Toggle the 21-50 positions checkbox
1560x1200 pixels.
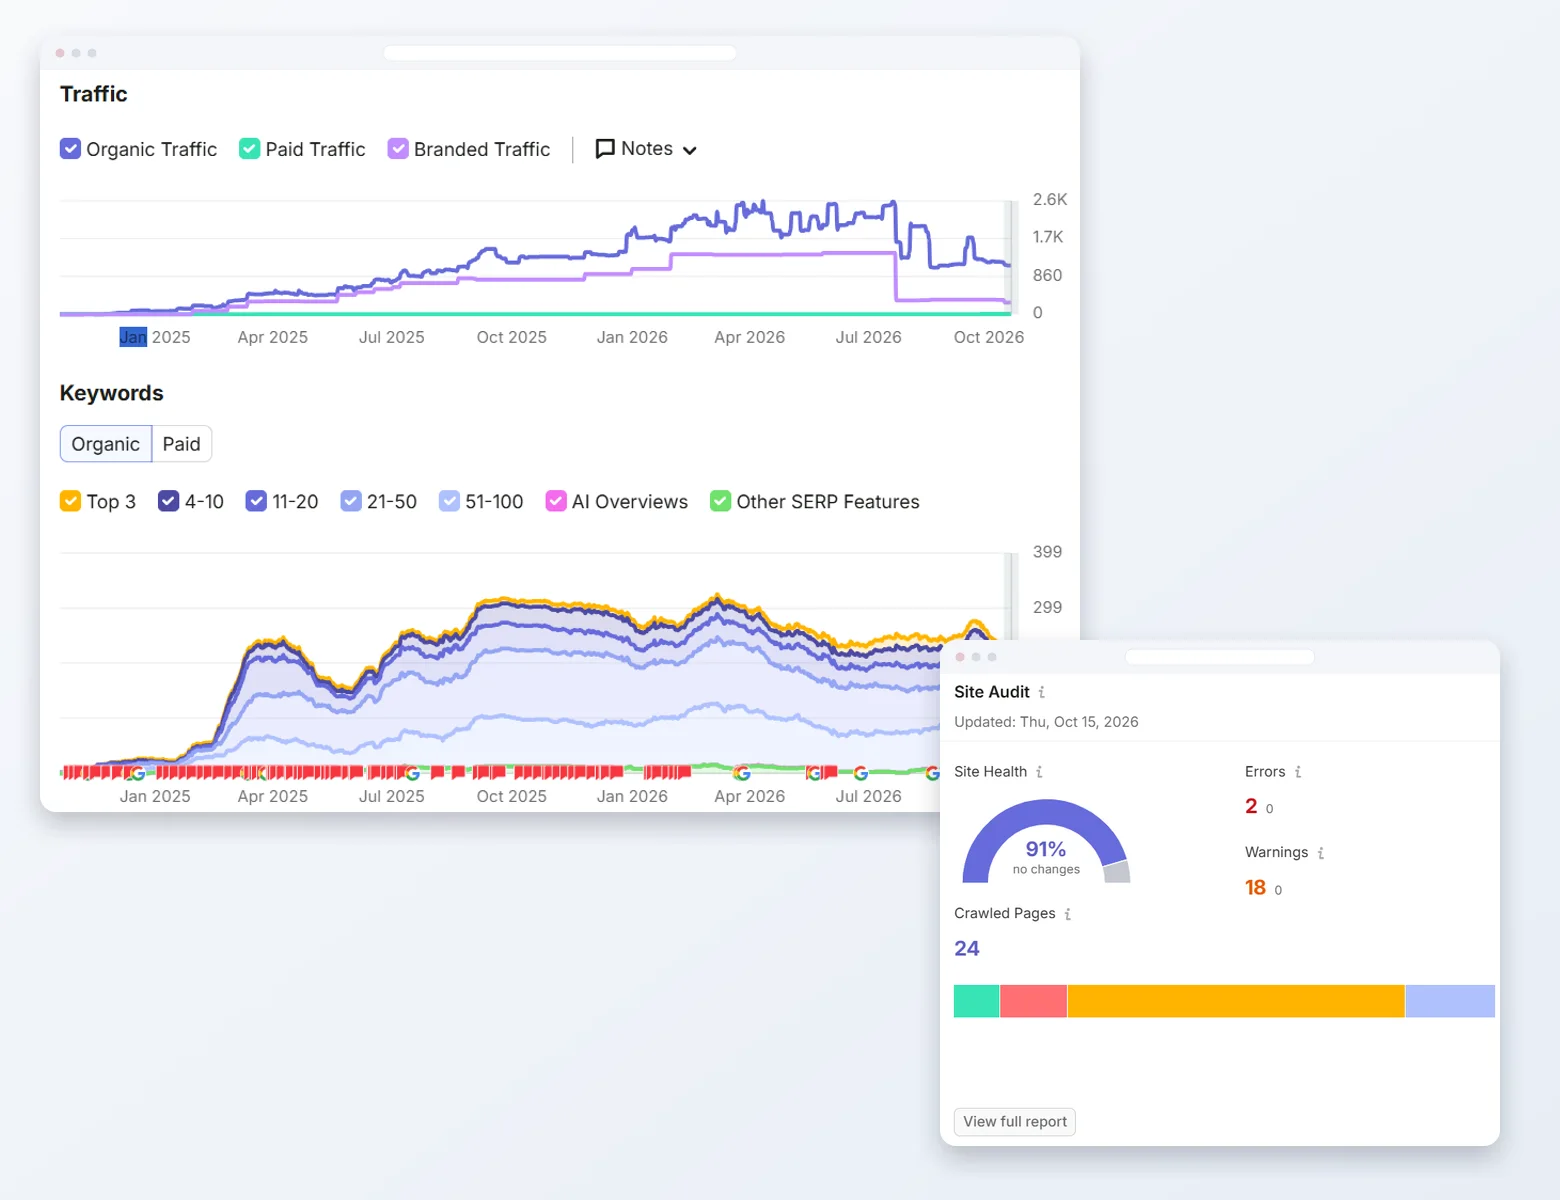tap(351, 501)
